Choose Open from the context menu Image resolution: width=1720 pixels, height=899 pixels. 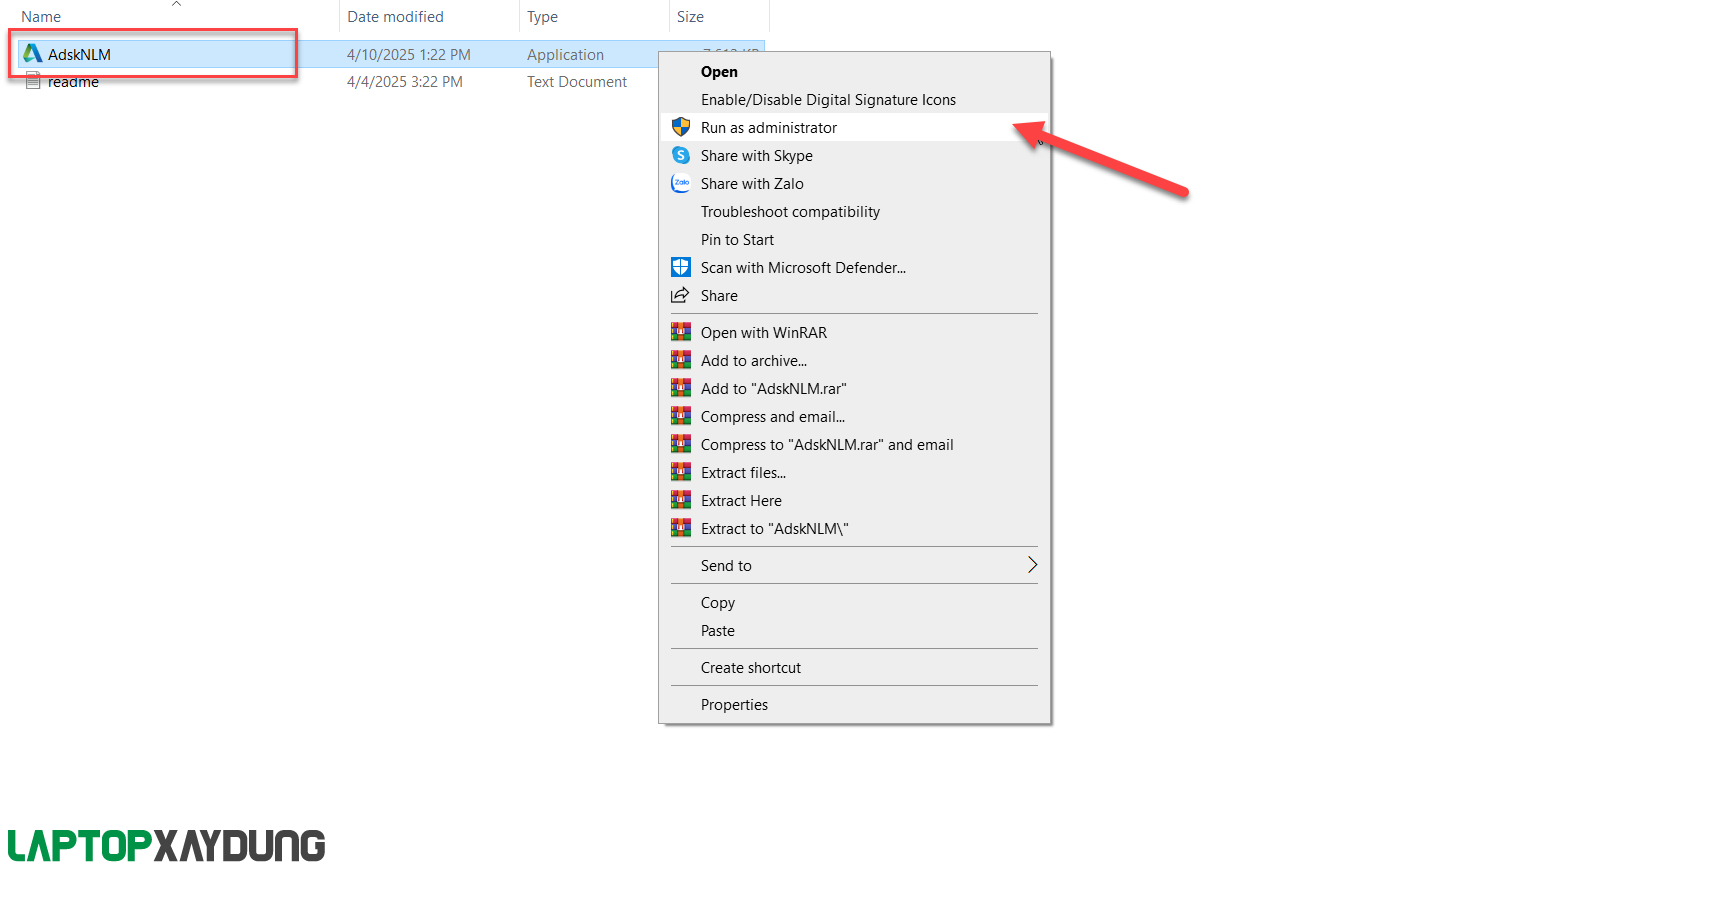[854, 72]
